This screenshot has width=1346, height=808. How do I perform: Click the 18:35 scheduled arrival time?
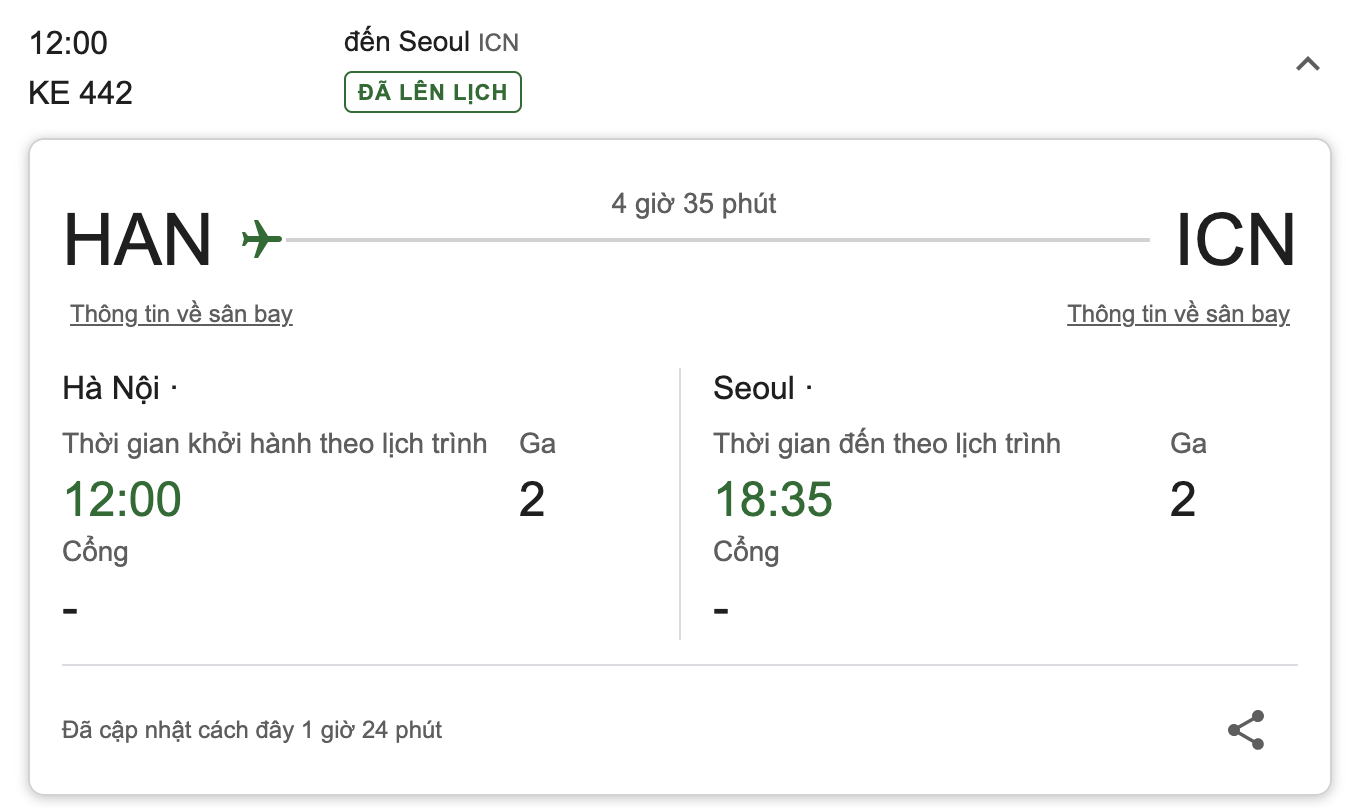pyautogui.click(x=773, y=499)
